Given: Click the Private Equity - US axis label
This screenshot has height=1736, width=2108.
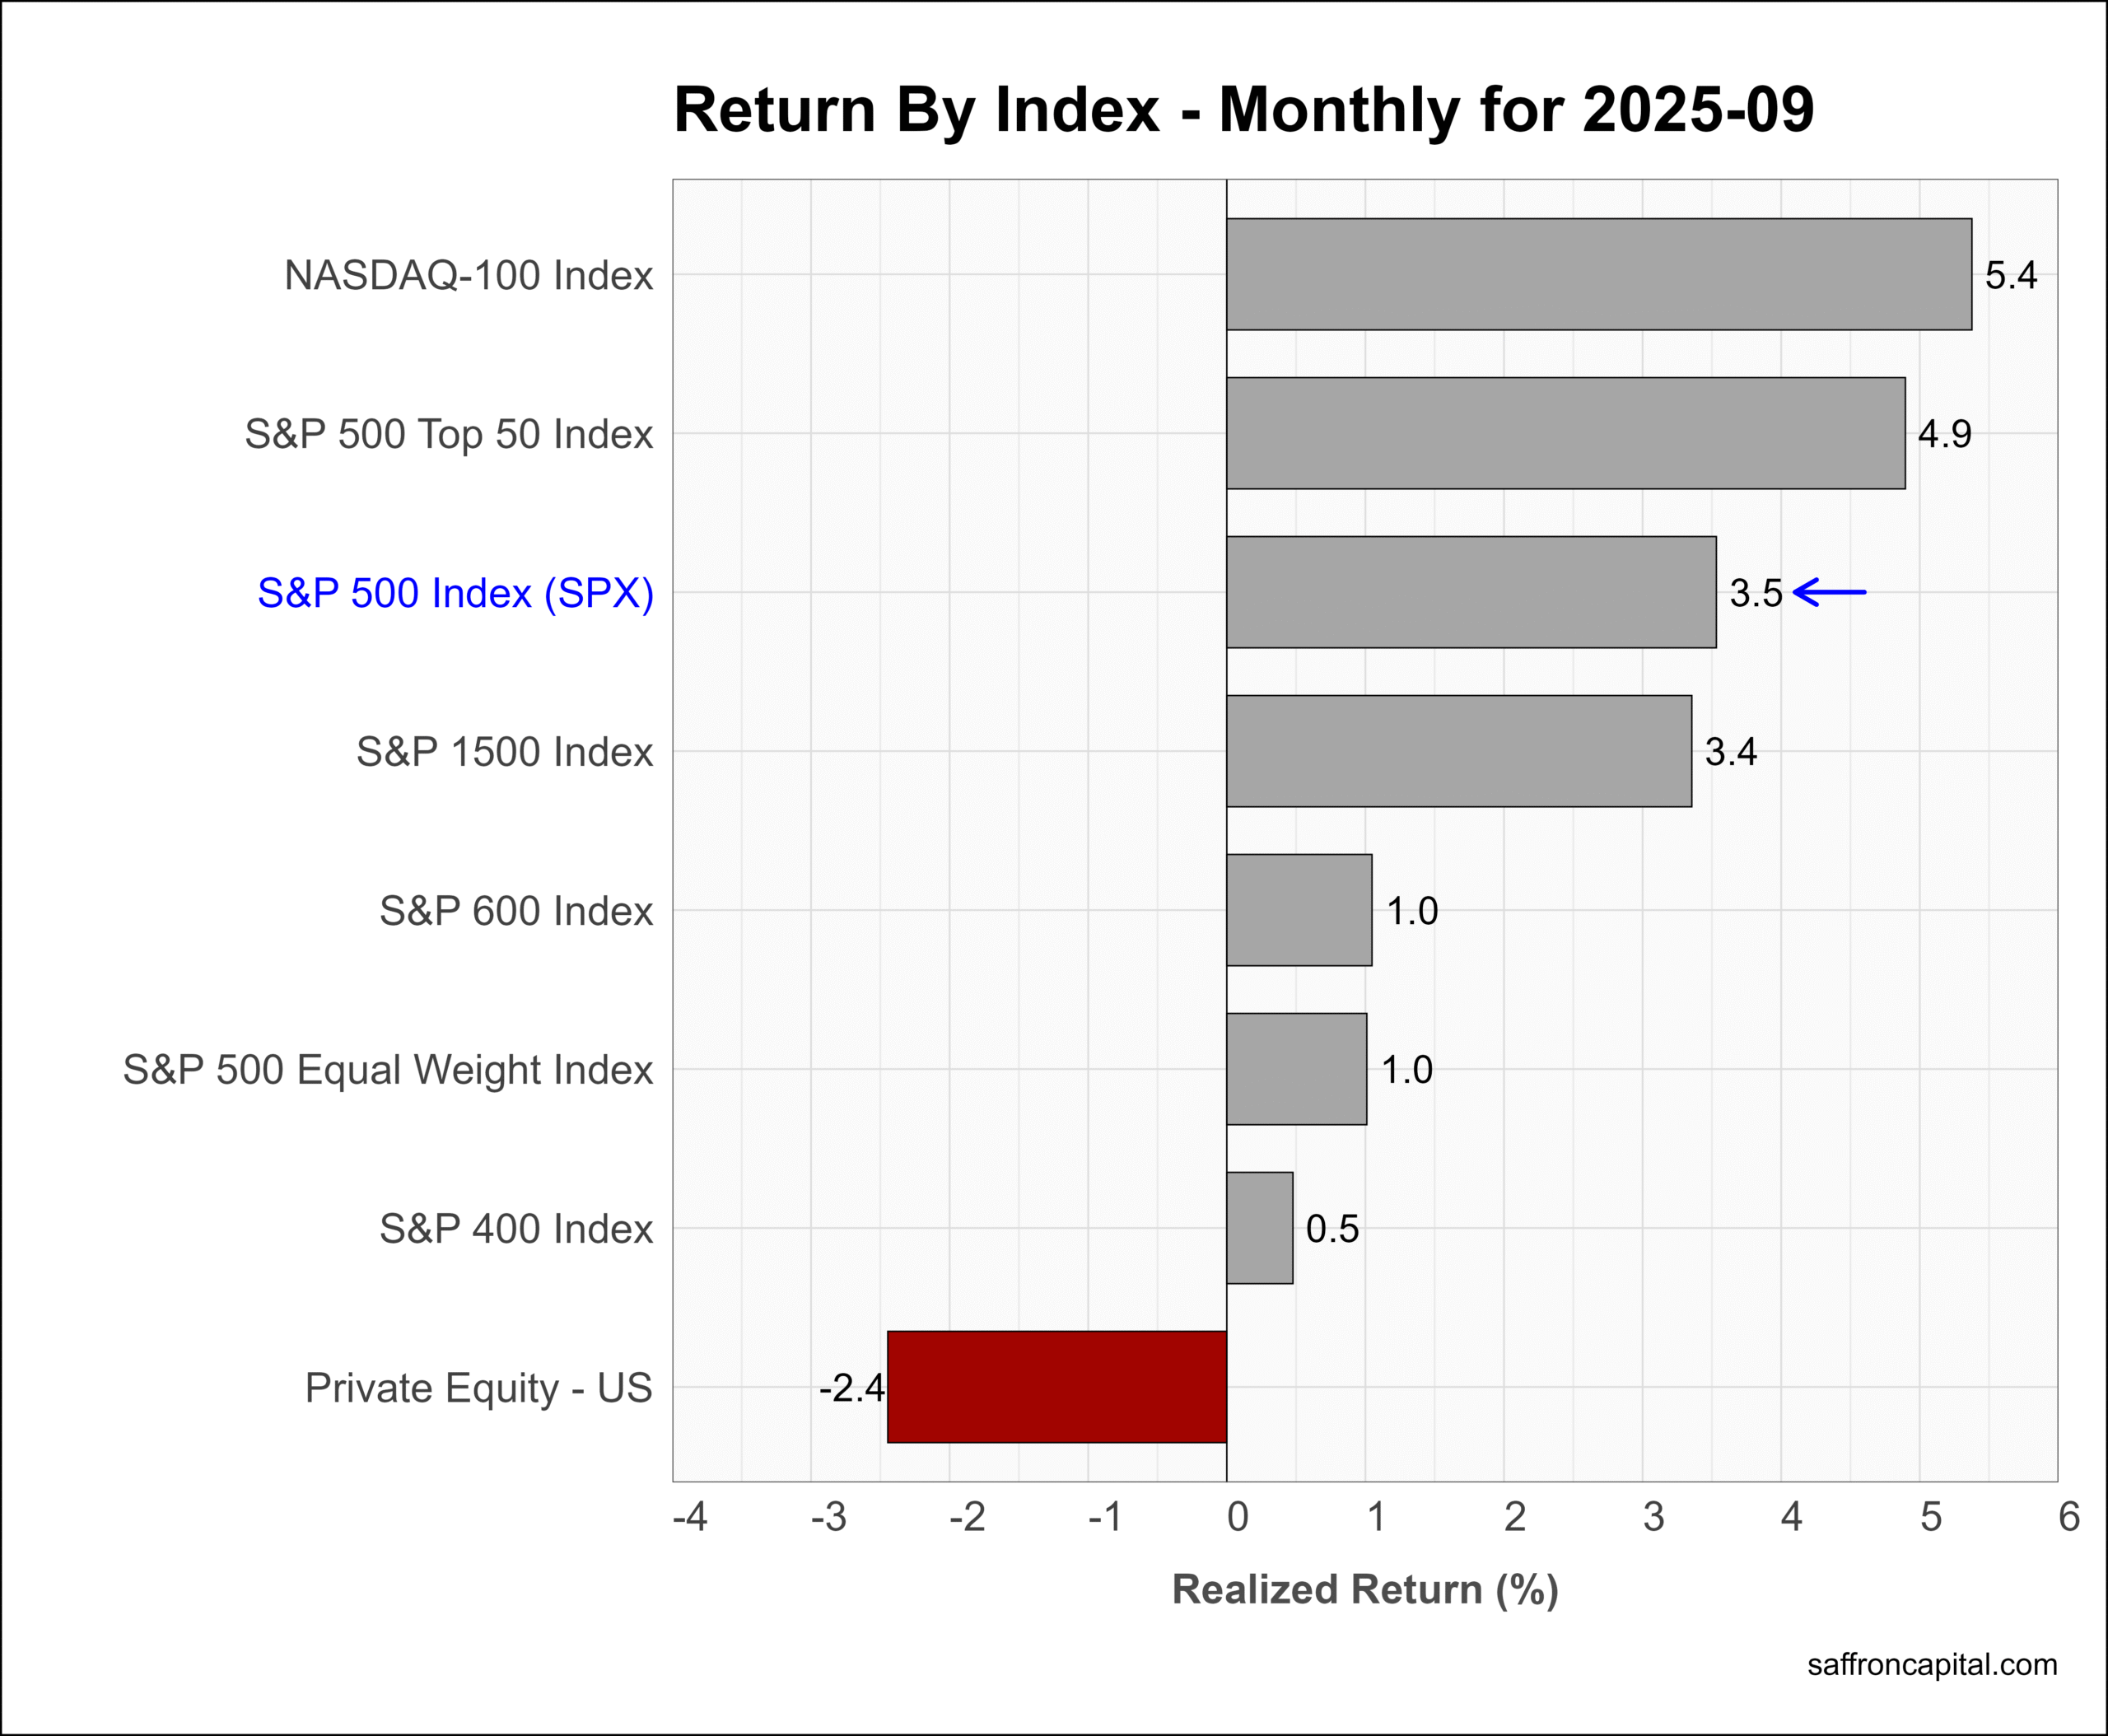Looking at the screenshot, I should tap(478, 1388).
